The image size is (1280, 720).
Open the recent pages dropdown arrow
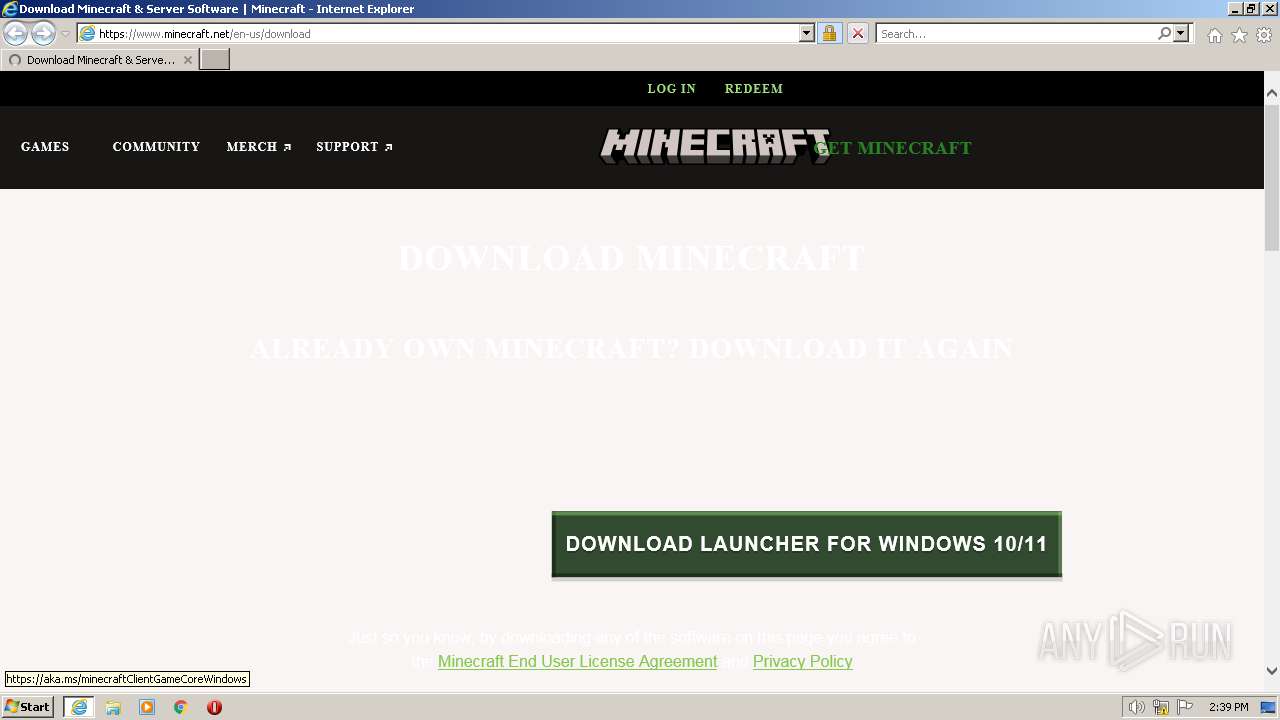pos(65,33)
